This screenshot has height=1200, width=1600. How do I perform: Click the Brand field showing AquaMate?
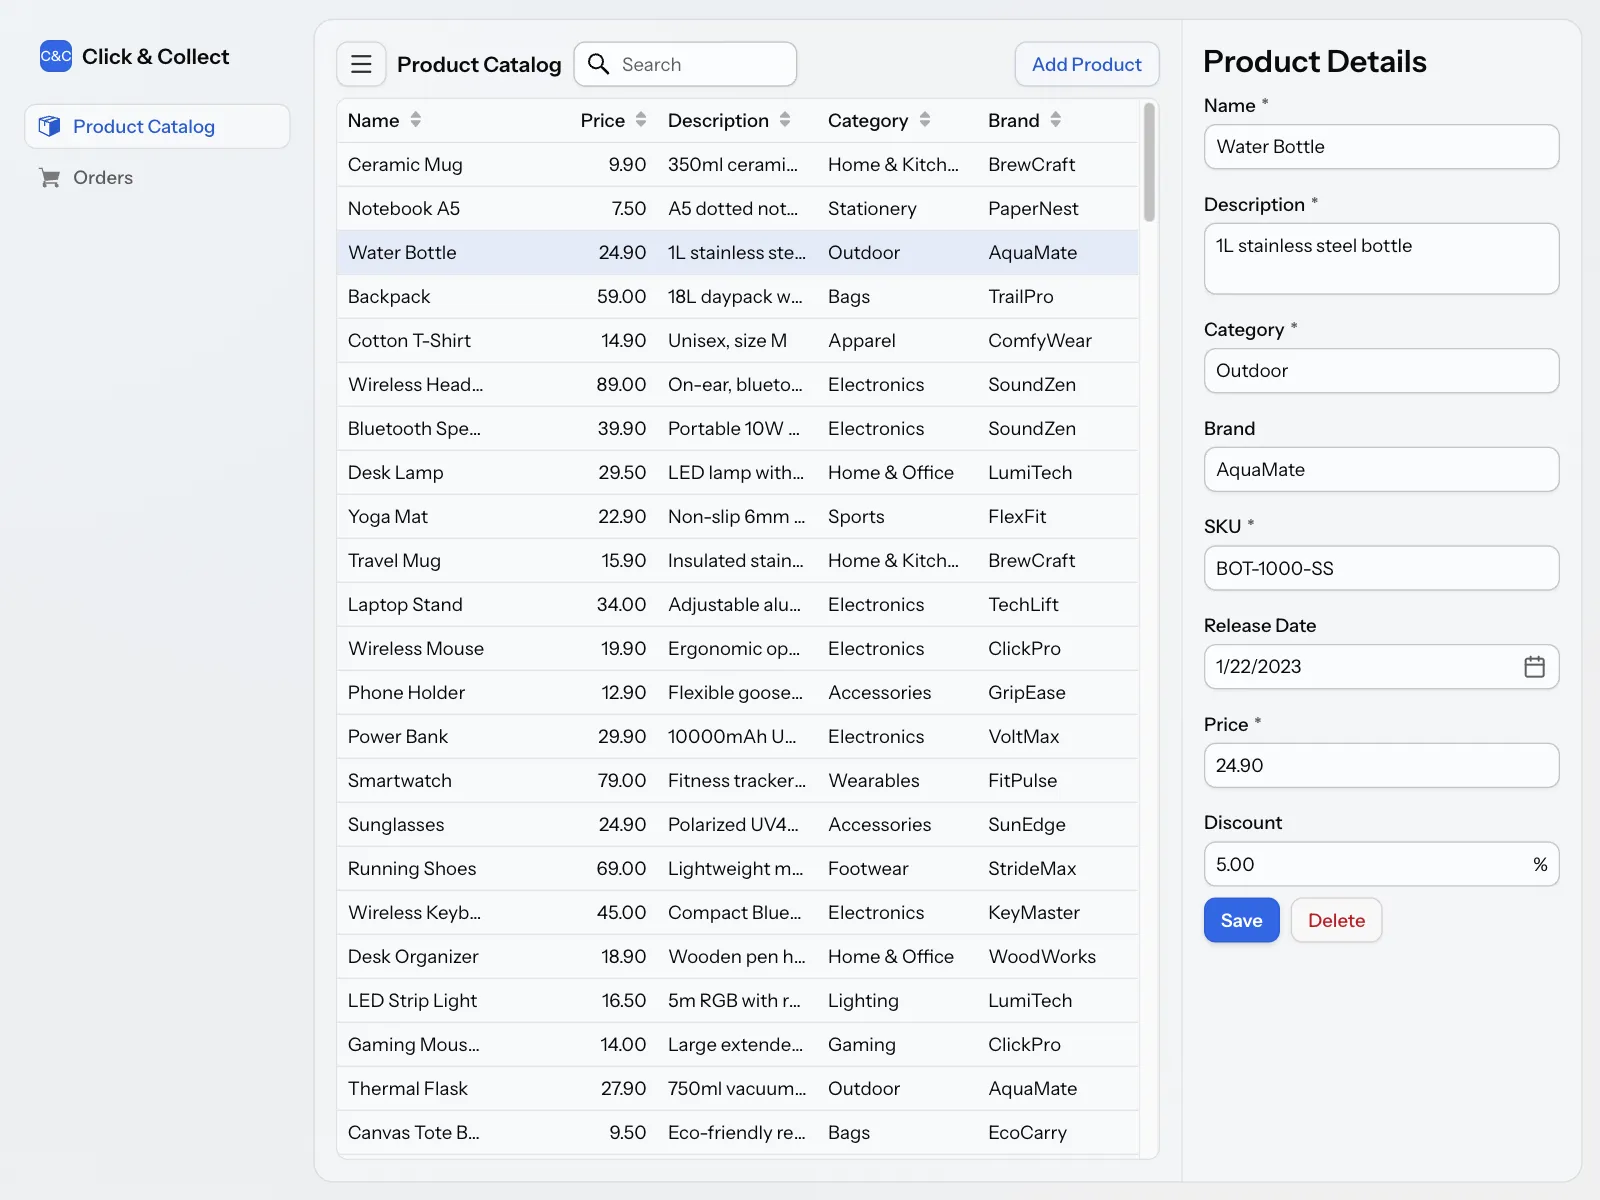point(1381,469)
